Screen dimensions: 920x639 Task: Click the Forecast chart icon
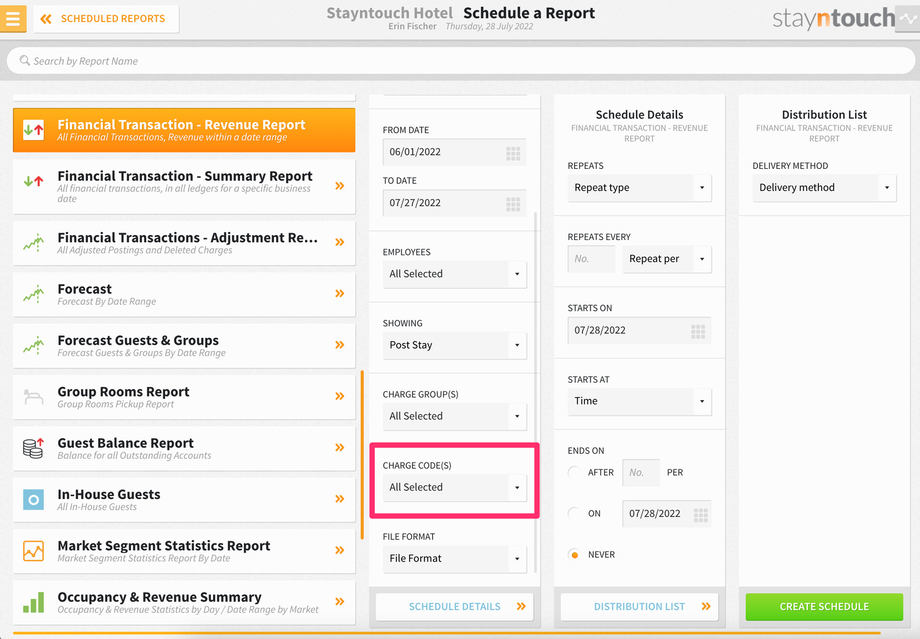click(33, 293)
